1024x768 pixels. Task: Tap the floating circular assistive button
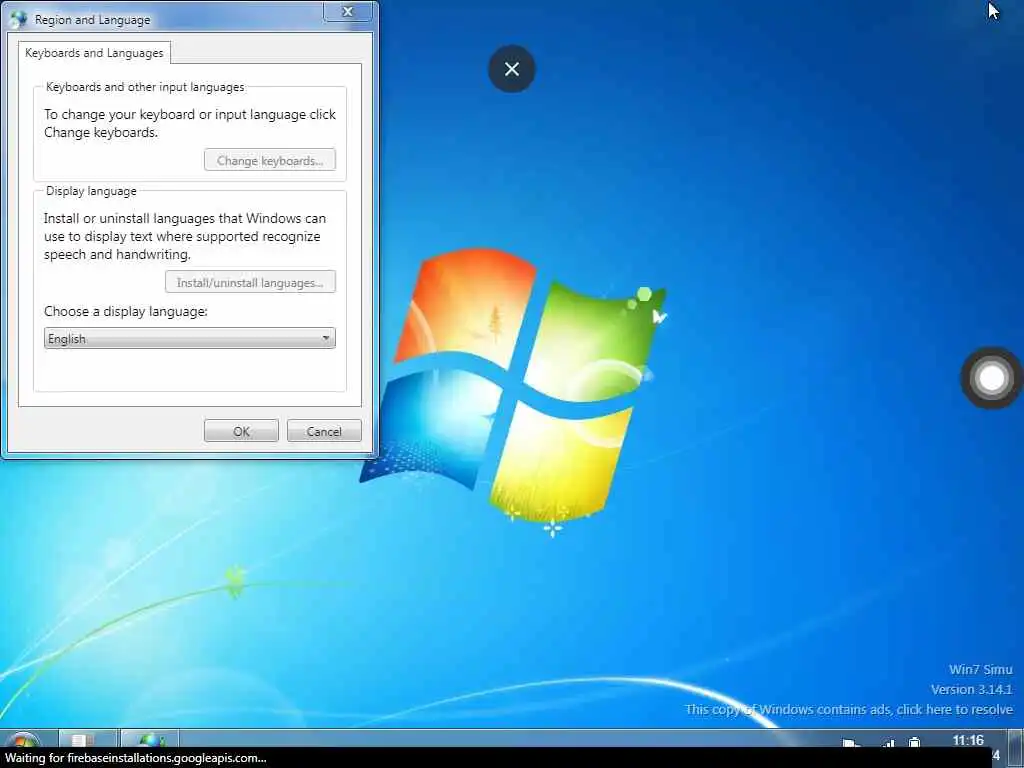991,378
